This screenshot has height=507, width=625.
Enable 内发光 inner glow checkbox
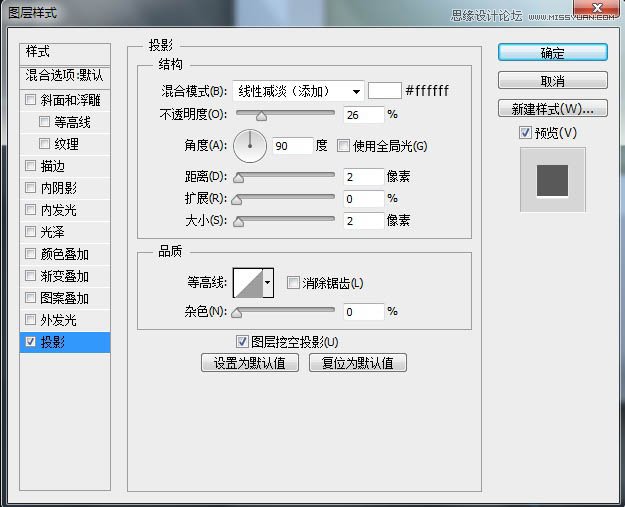[30, 209]
